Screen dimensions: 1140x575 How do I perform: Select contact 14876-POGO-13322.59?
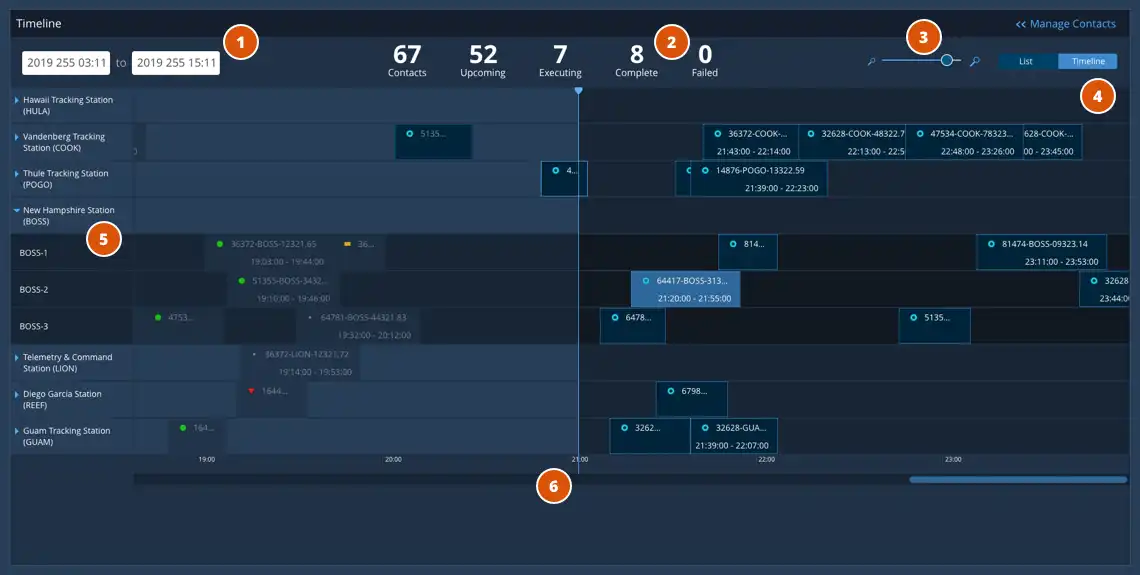pos(758,179)
